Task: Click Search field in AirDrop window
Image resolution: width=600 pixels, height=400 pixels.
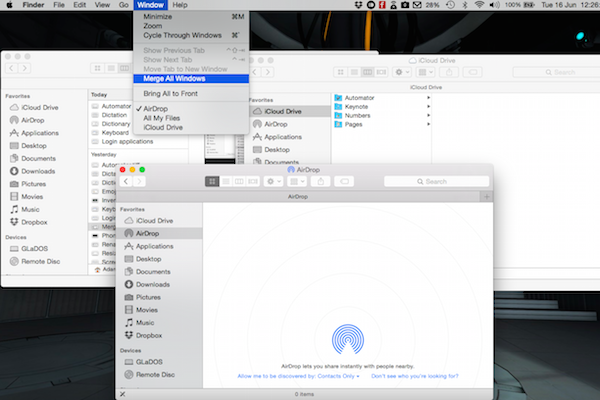Action: coord(436,181)
